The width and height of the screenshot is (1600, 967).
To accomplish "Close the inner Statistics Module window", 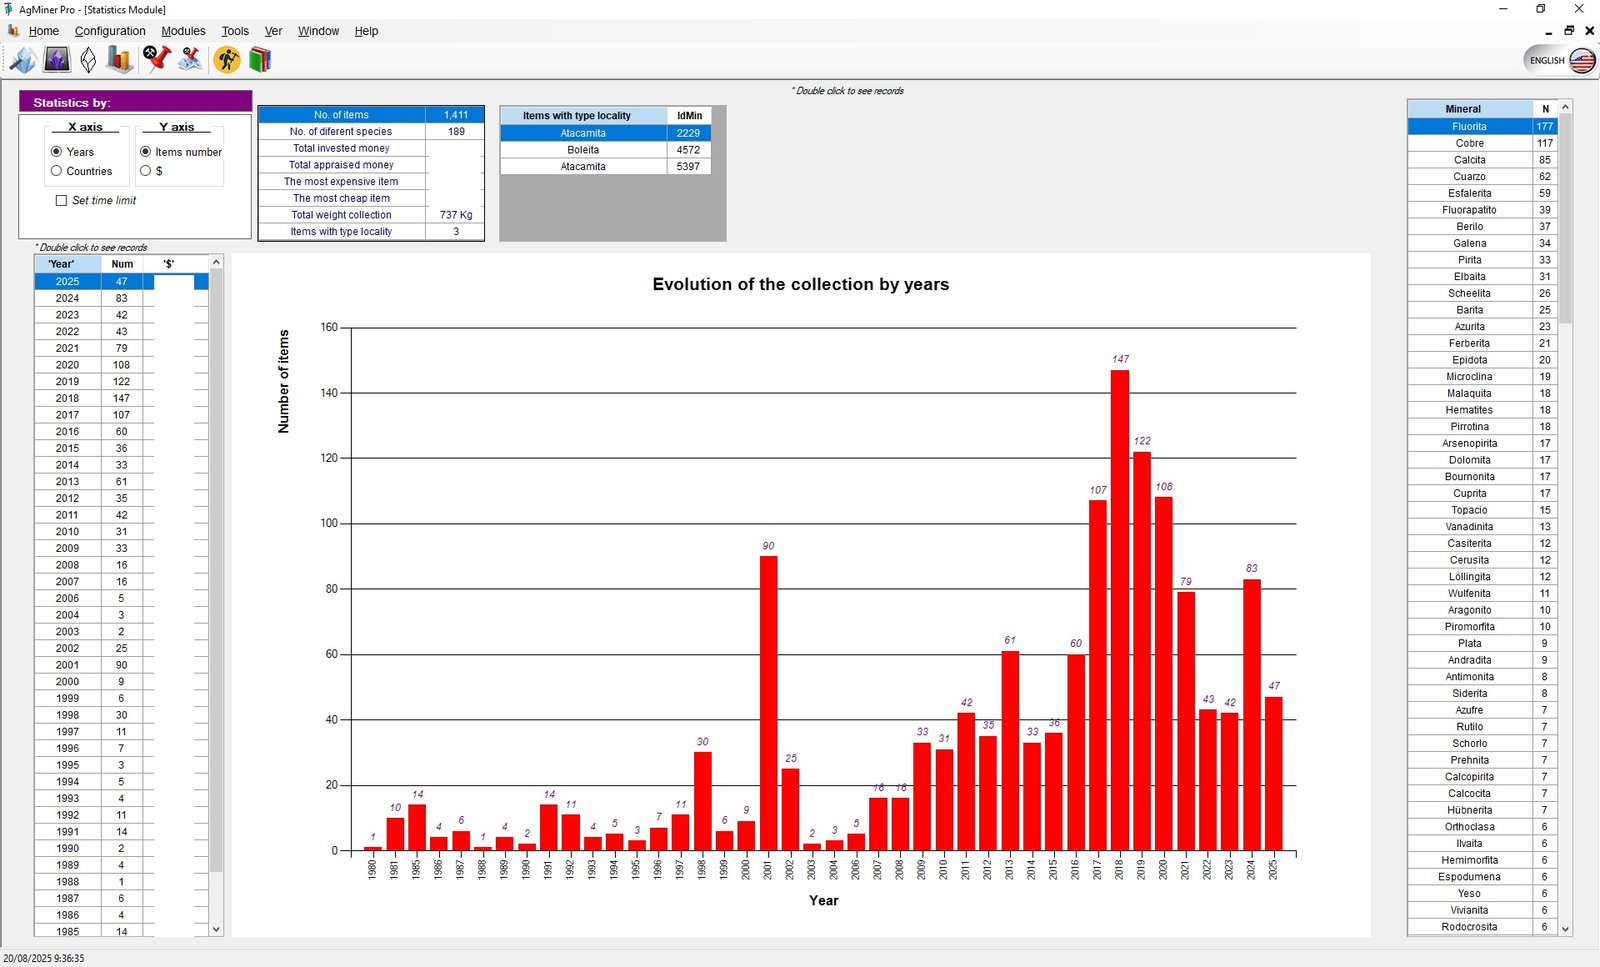I will (x=1589, y=31).
